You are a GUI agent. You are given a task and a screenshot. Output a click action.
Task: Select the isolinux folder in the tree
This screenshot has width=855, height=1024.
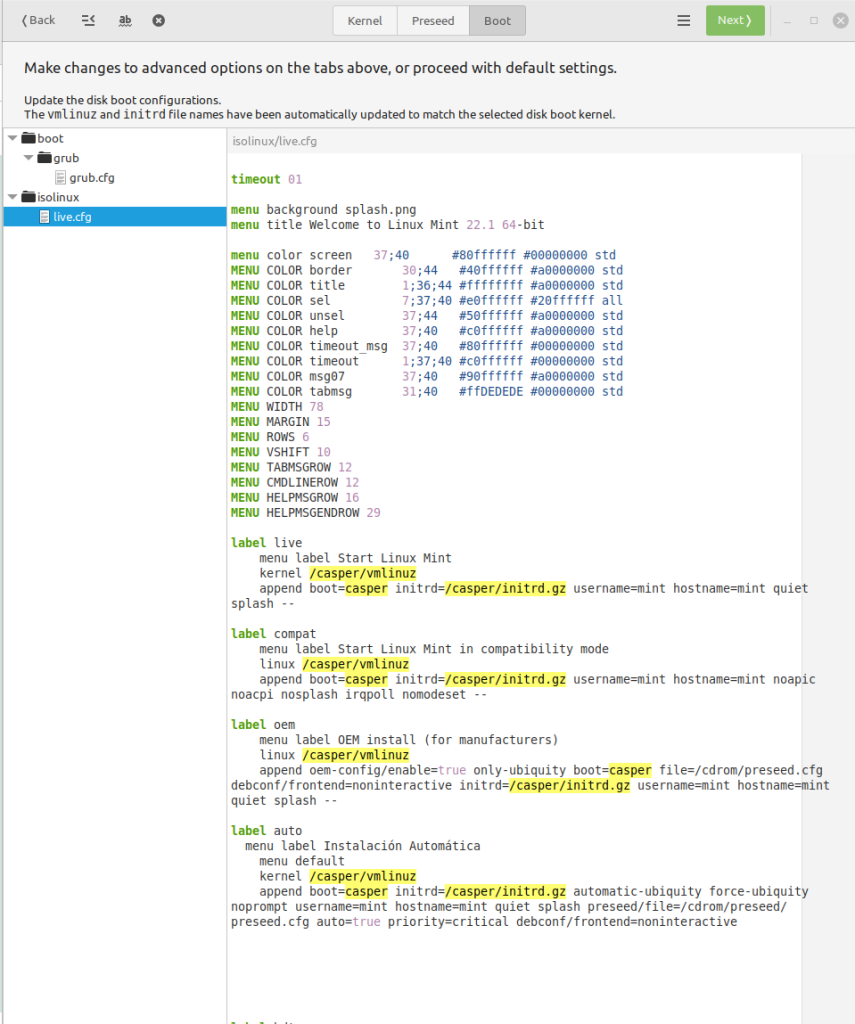point(58,197)
